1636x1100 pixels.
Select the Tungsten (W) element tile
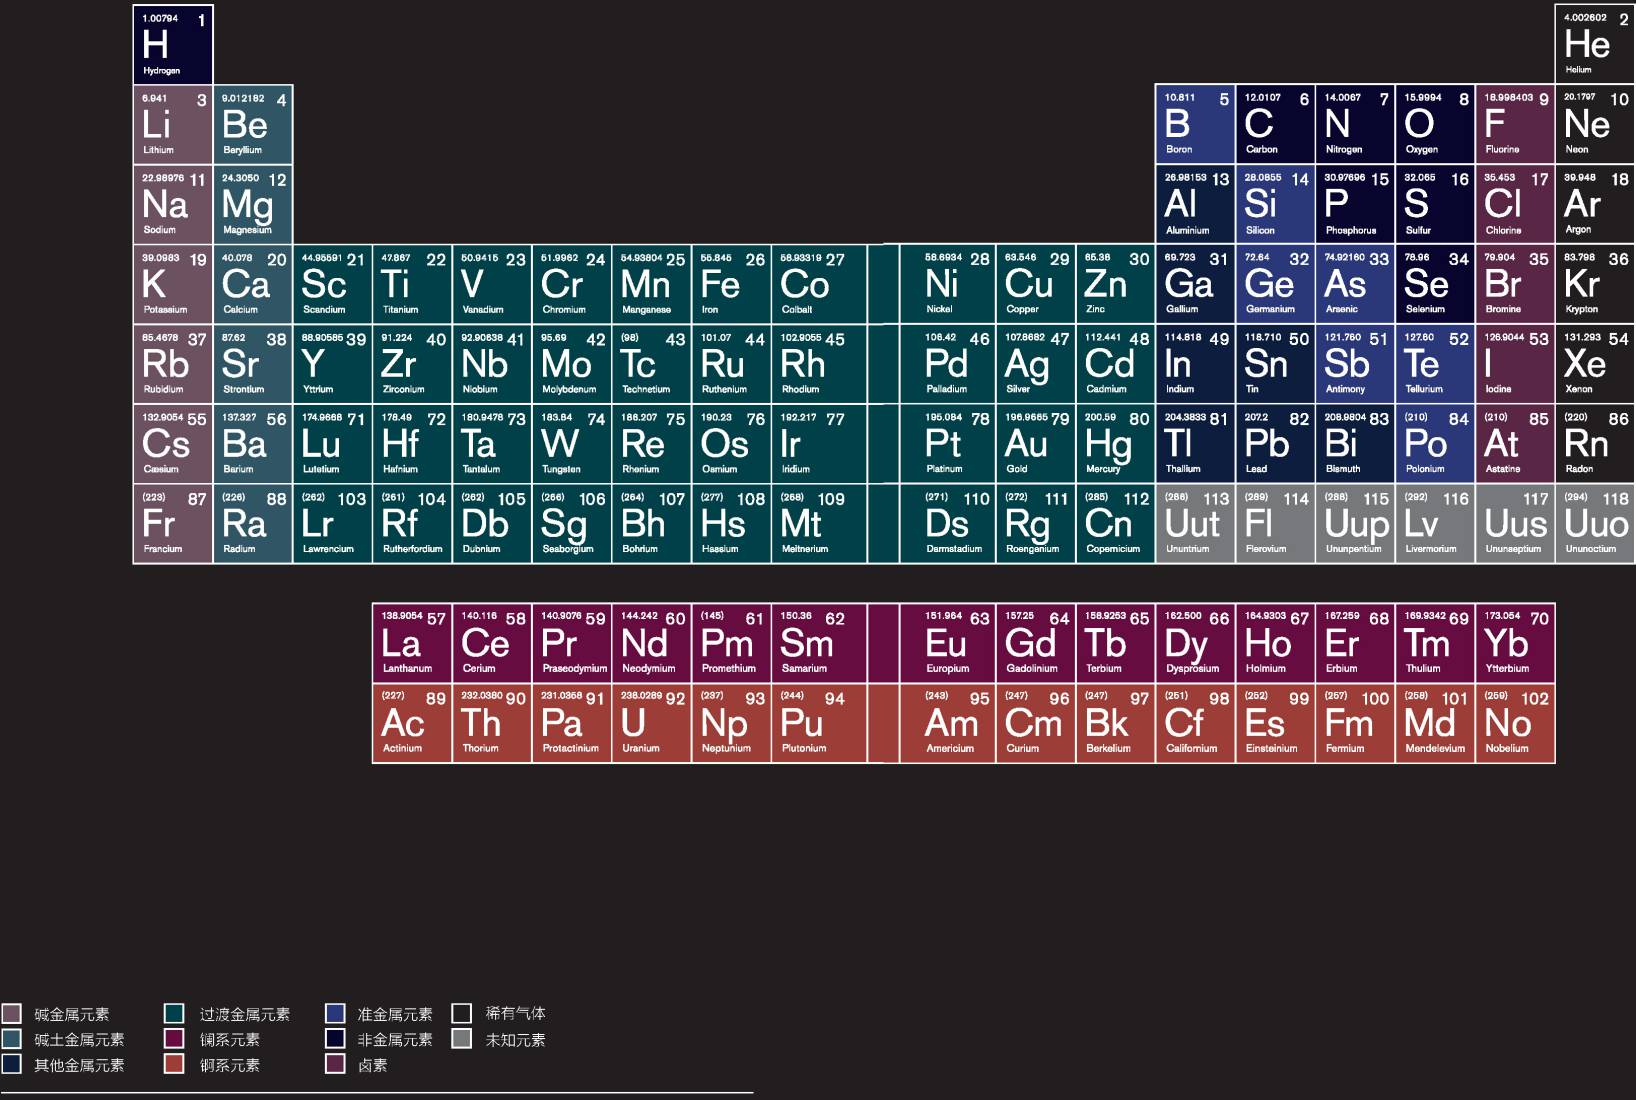pyautogui.click(x=572, y=444)
